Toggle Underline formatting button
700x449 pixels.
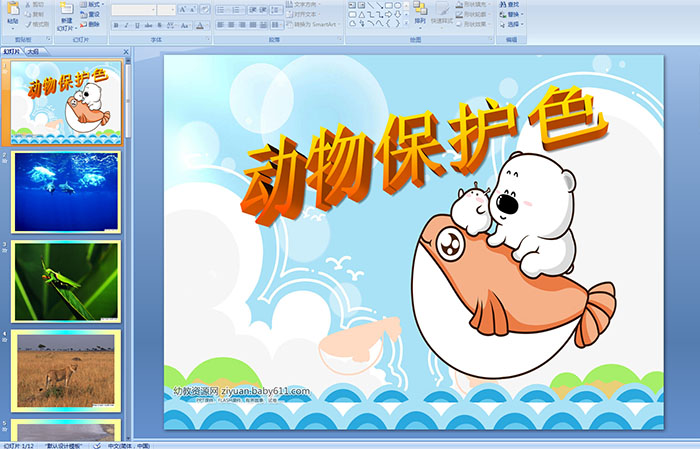(136, 24)
